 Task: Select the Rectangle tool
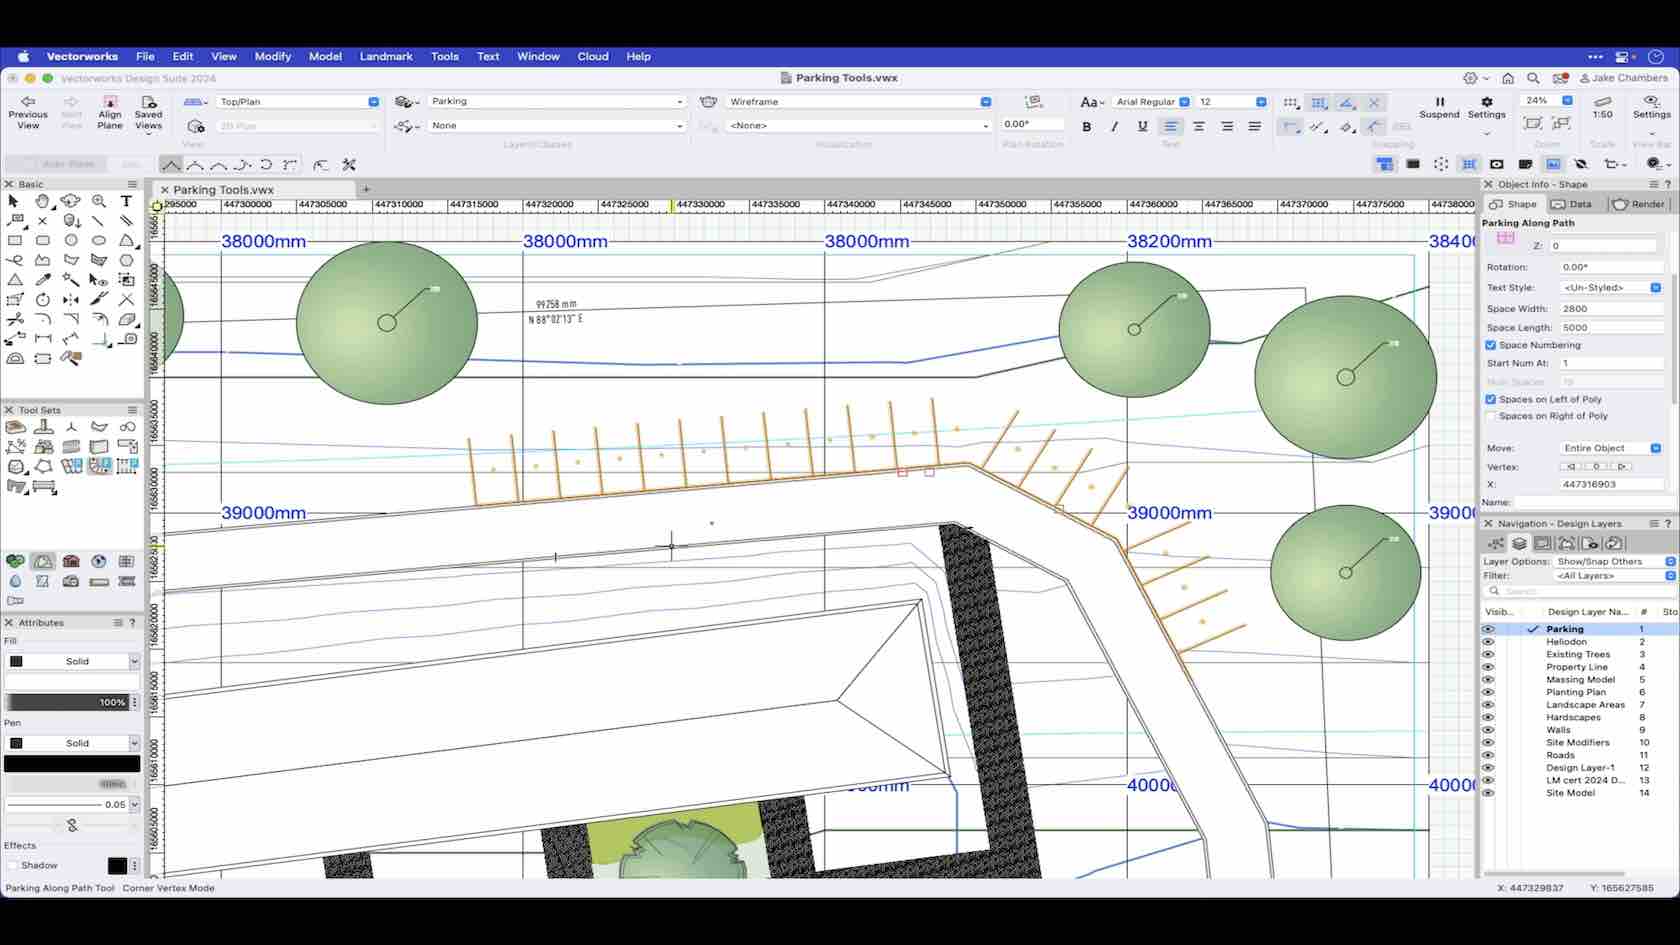pos(14,240)
